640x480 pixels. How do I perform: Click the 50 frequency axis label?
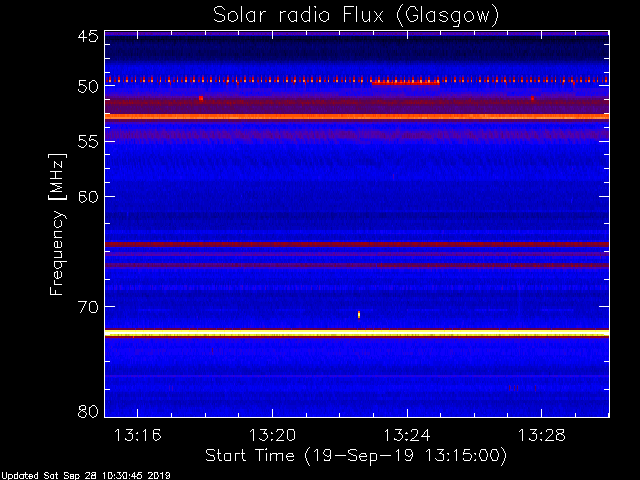[x=88, y=87]
